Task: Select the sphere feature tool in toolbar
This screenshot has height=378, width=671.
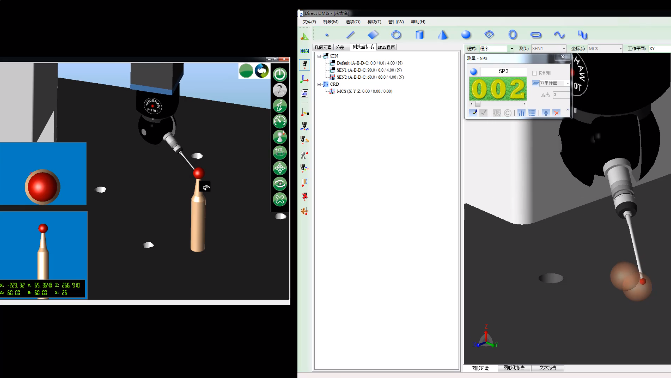Action: [466, 35]
